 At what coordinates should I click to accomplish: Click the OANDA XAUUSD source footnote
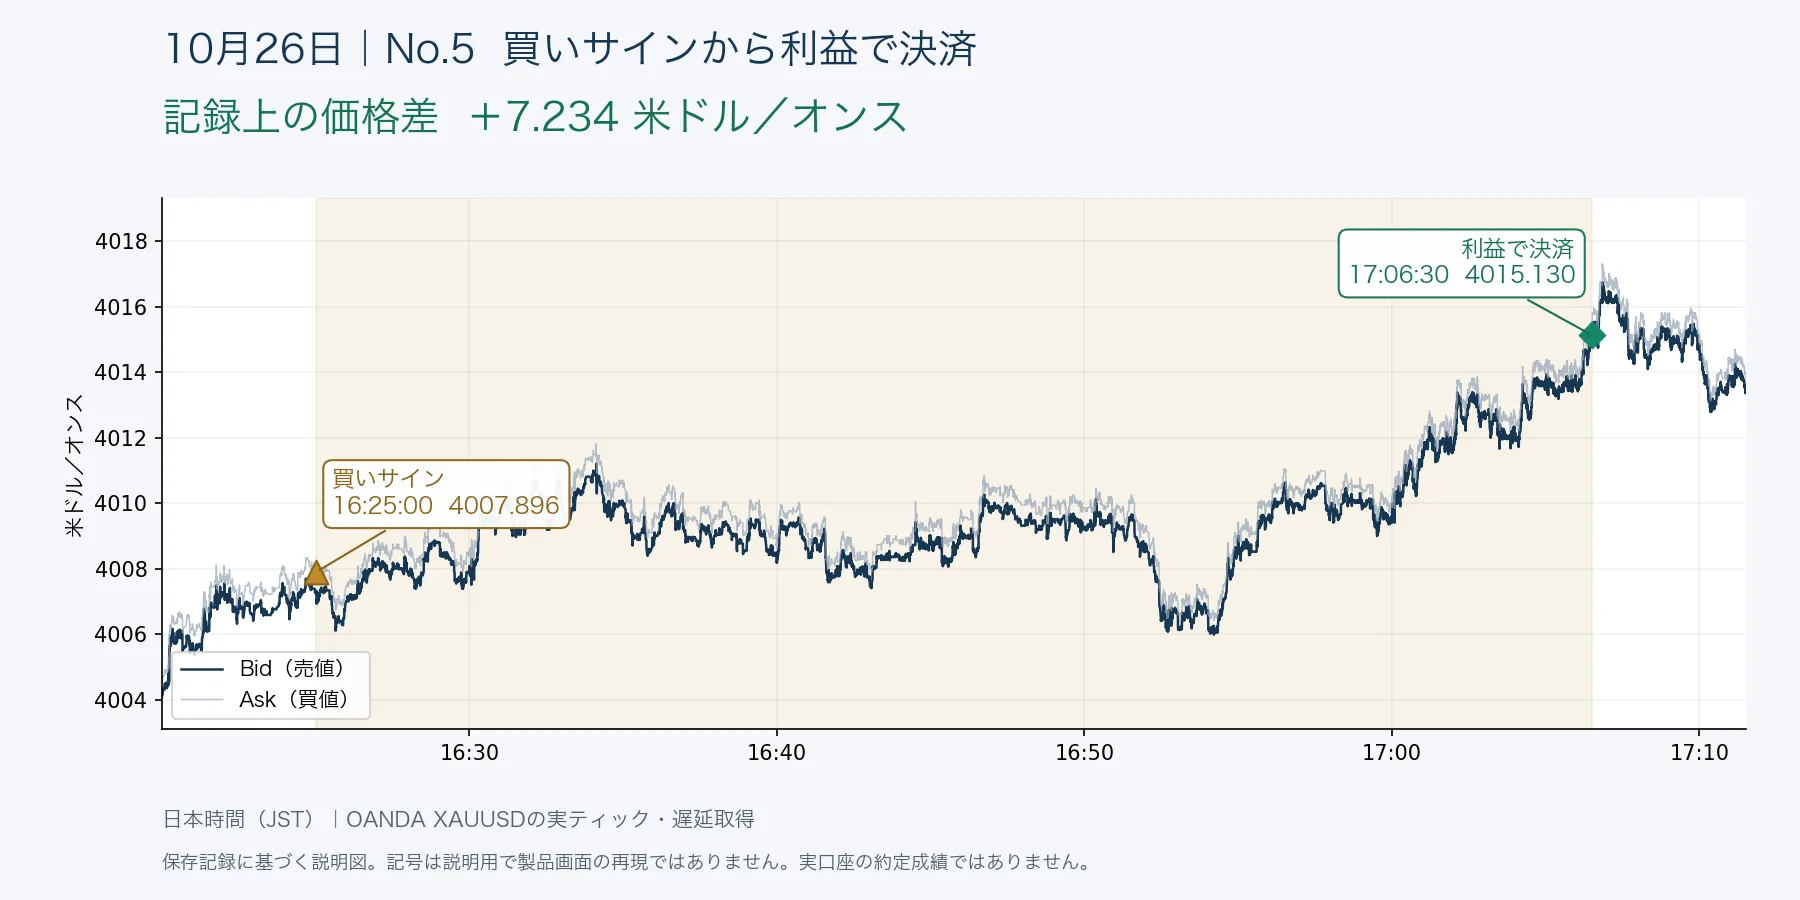(458, 819)
